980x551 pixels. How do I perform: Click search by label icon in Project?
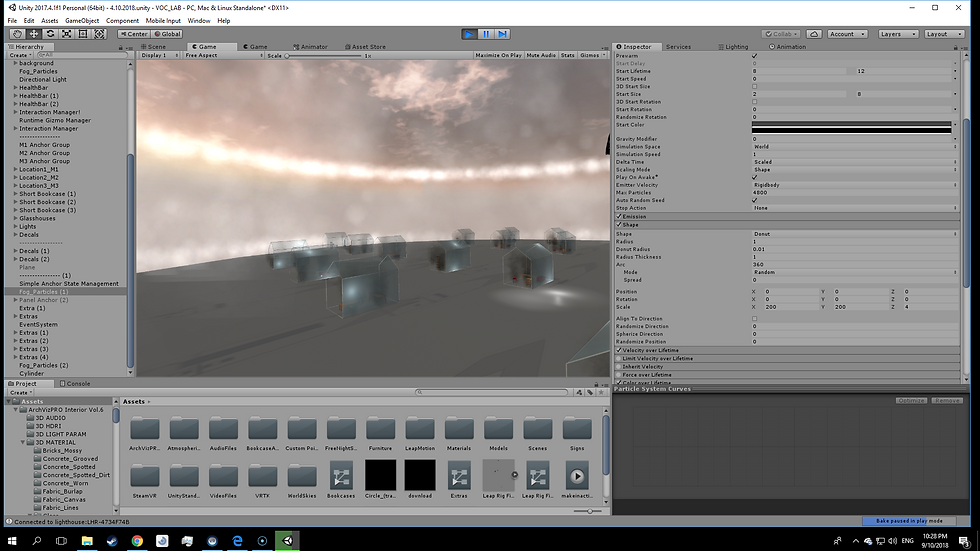590,392
